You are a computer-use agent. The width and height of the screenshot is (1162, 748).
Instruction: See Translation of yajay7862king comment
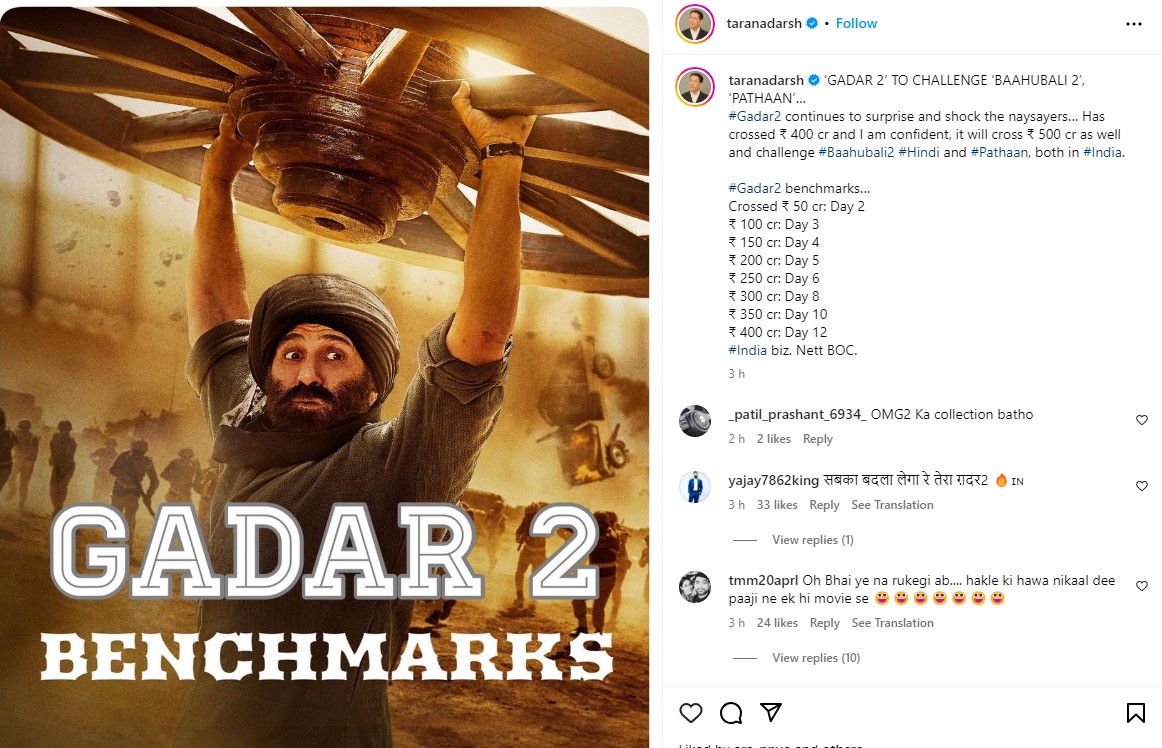click(892, 505)
